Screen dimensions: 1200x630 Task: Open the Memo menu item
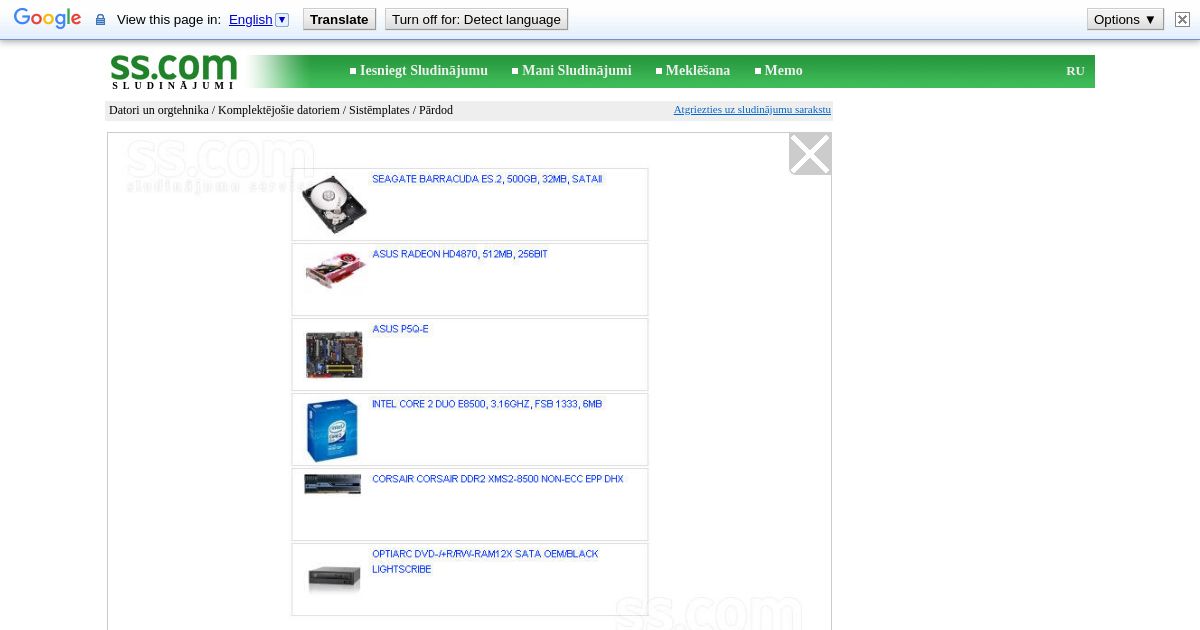coord(784,71)
